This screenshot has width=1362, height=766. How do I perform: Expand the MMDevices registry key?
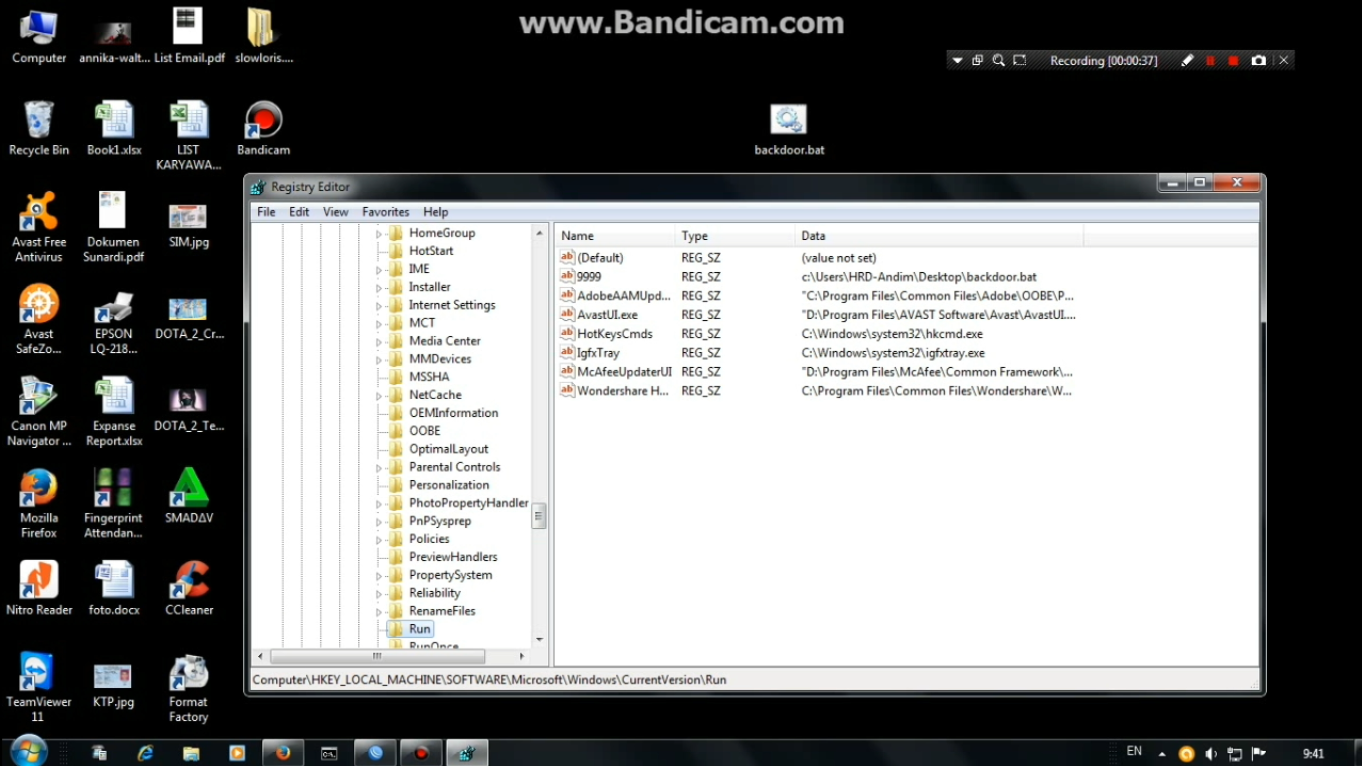[379, 360]
